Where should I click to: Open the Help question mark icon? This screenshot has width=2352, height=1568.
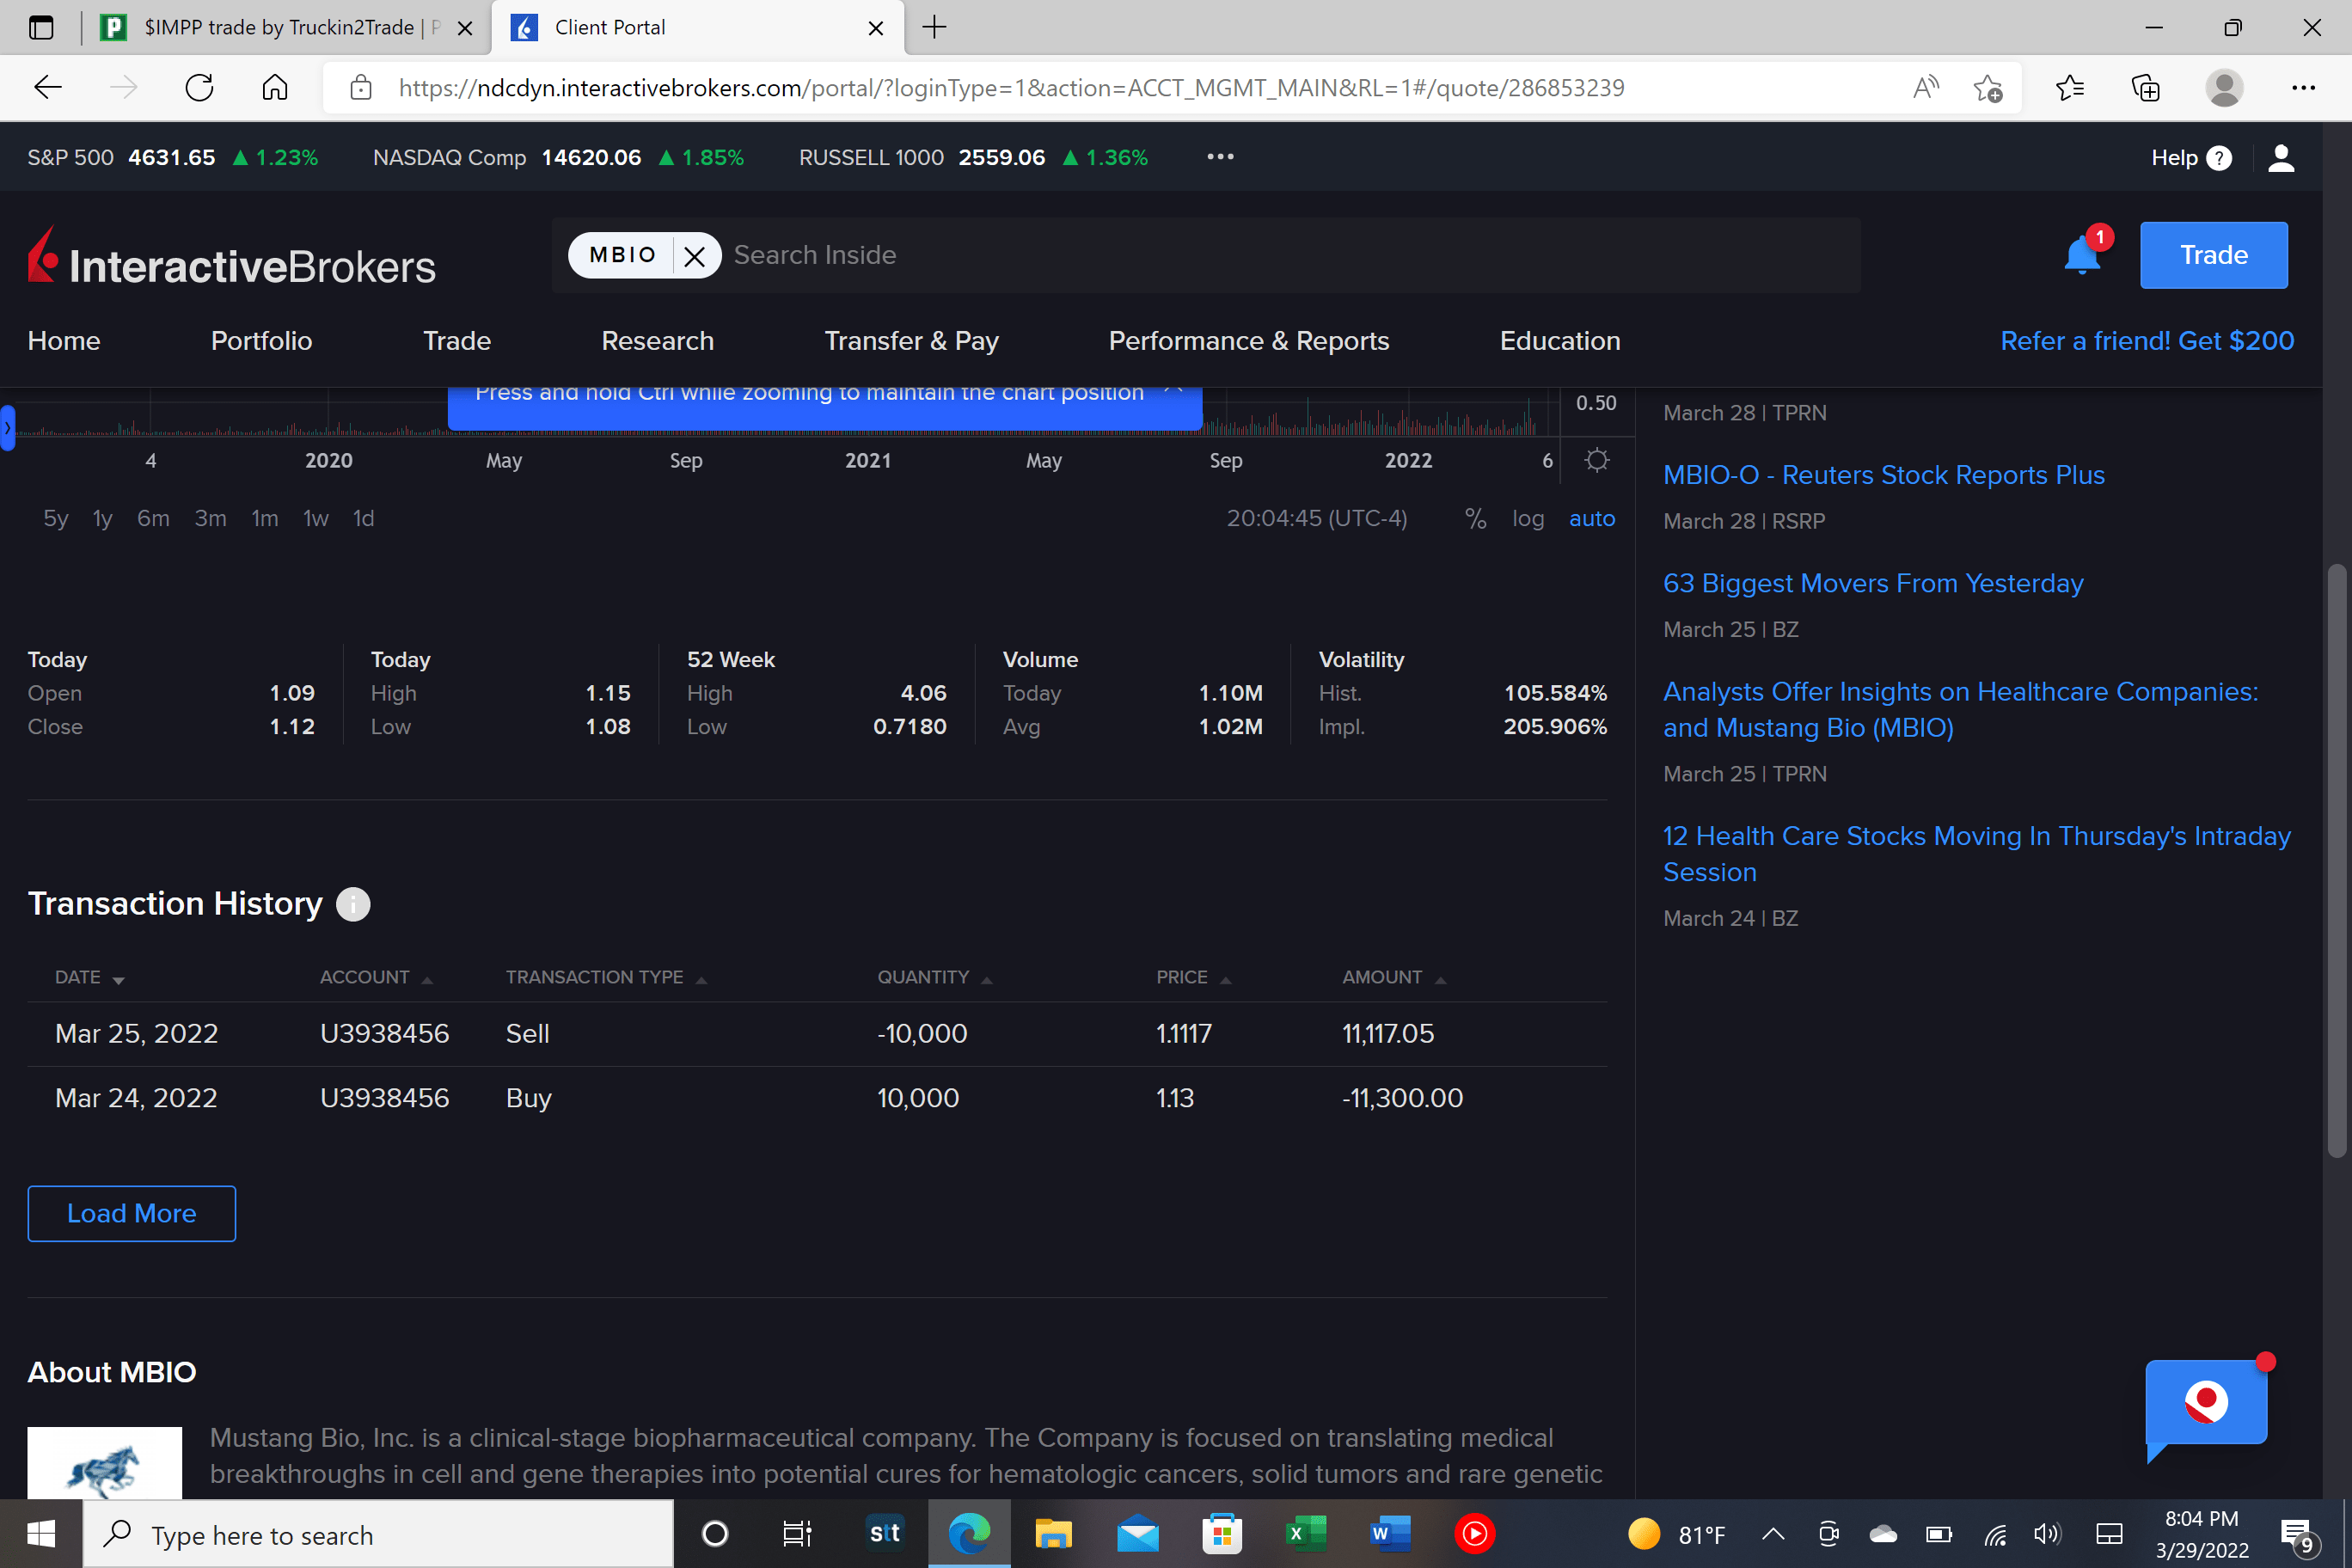[x=2218, y=158]
